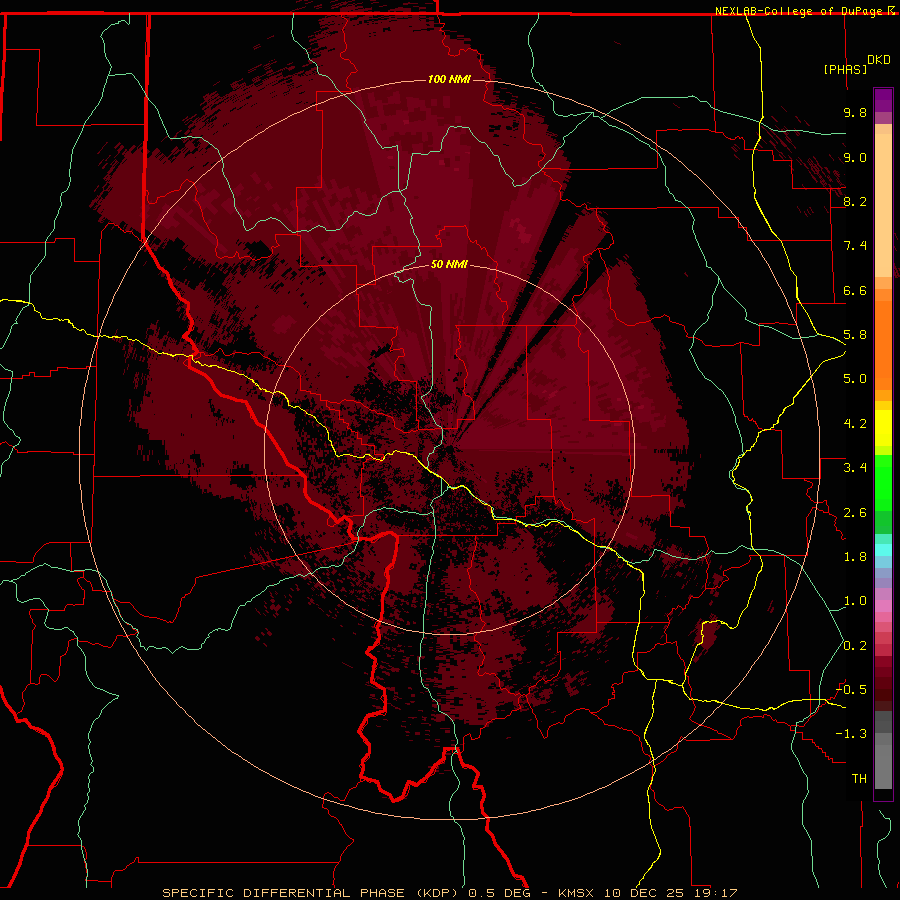900x900 pixels.
Task: Click the 9.0 value on the color scale
Action: pyautogui.click(x=855, y=157)
